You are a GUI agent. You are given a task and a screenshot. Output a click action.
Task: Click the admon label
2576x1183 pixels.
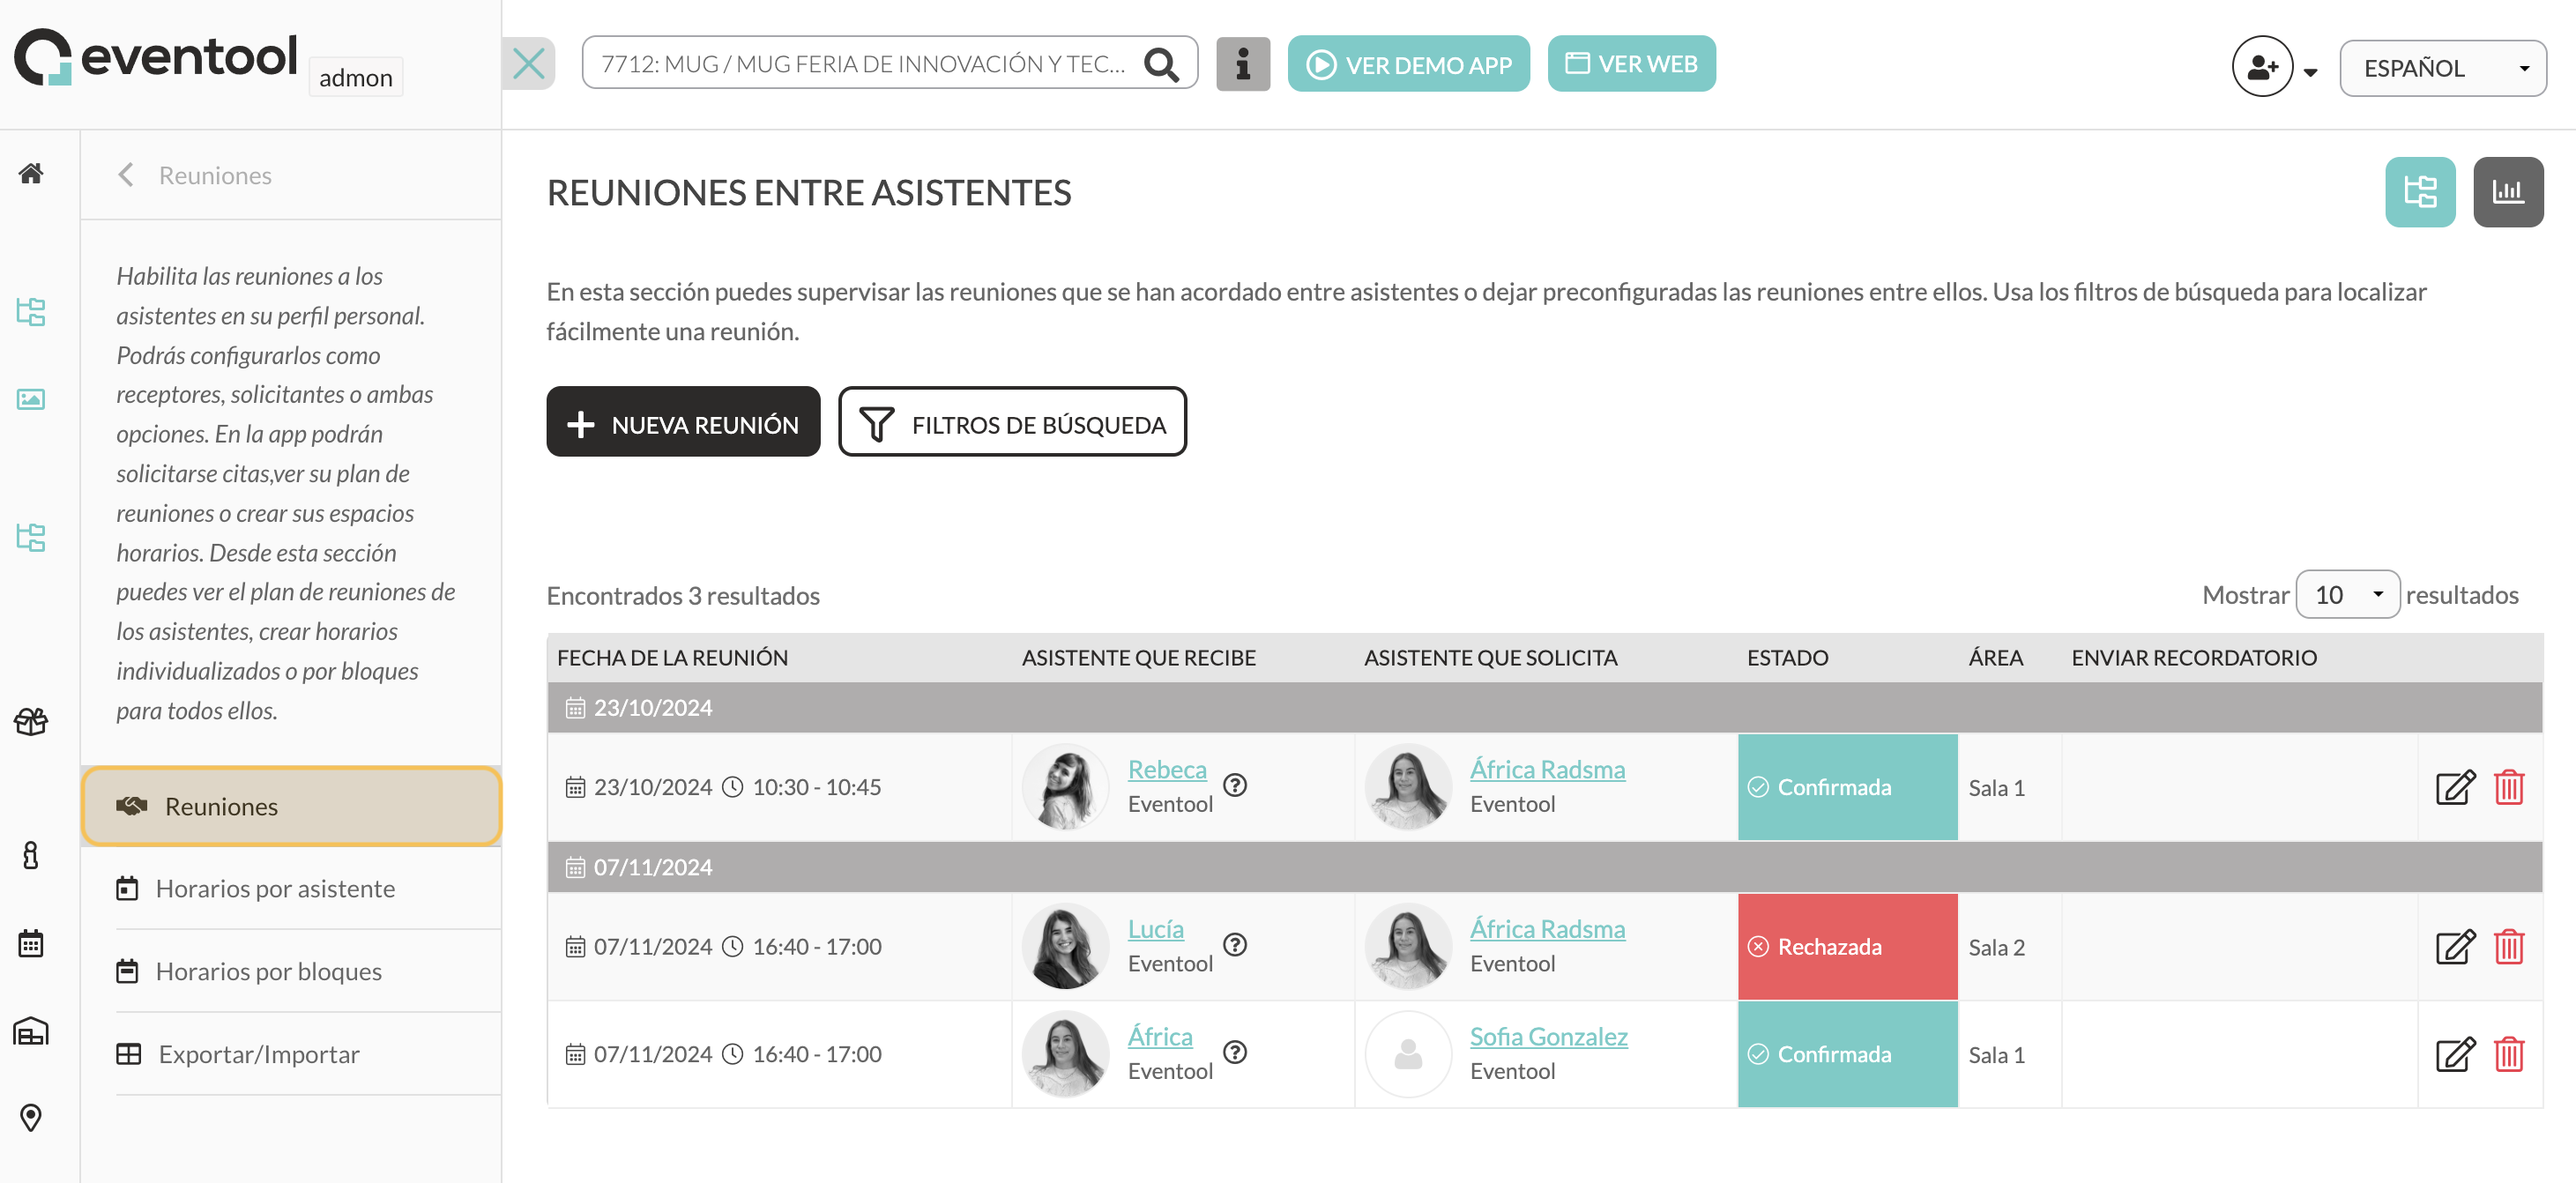point(356,78)
